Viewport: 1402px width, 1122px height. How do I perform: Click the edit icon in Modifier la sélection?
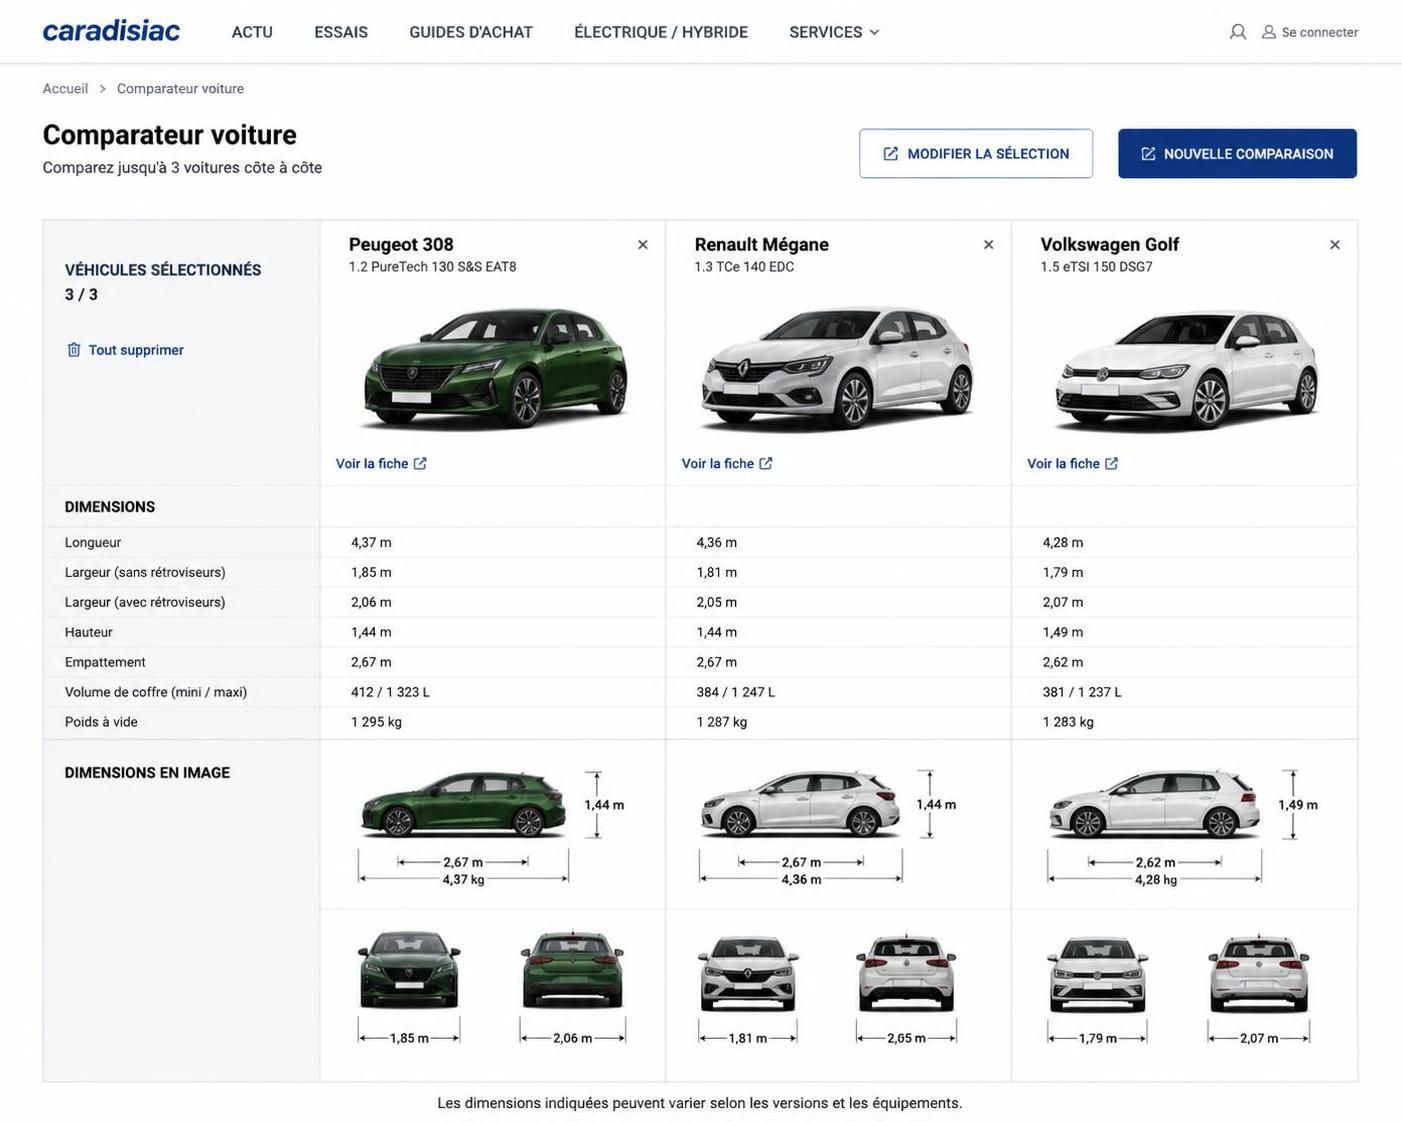pos(891,154)
